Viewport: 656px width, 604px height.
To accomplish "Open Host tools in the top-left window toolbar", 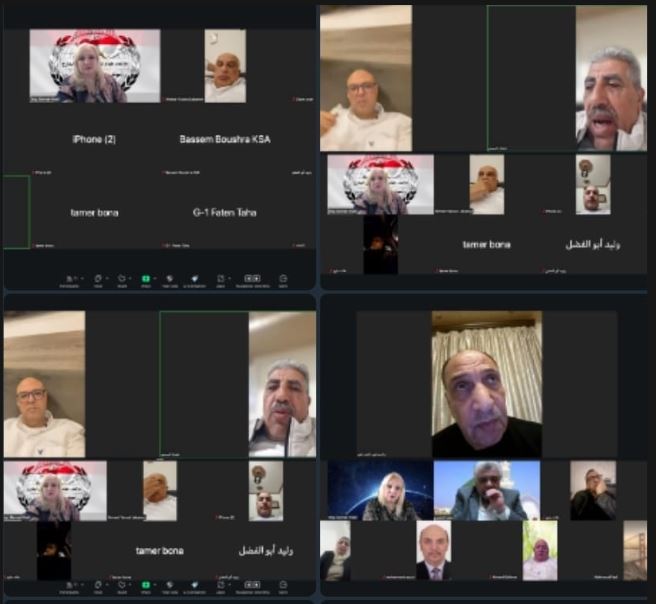I will (171, 279).
